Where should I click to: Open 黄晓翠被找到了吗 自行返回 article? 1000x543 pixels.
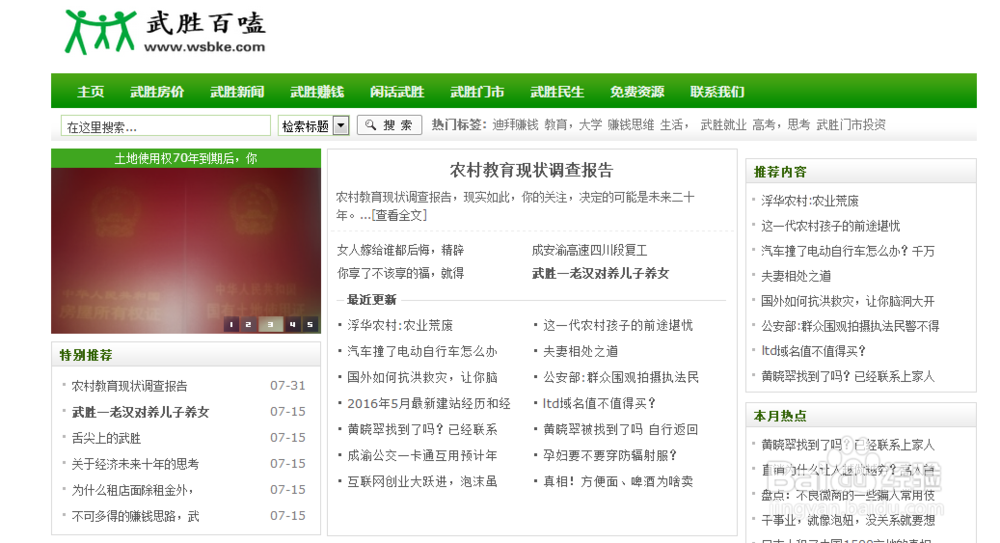coord(621,430)
